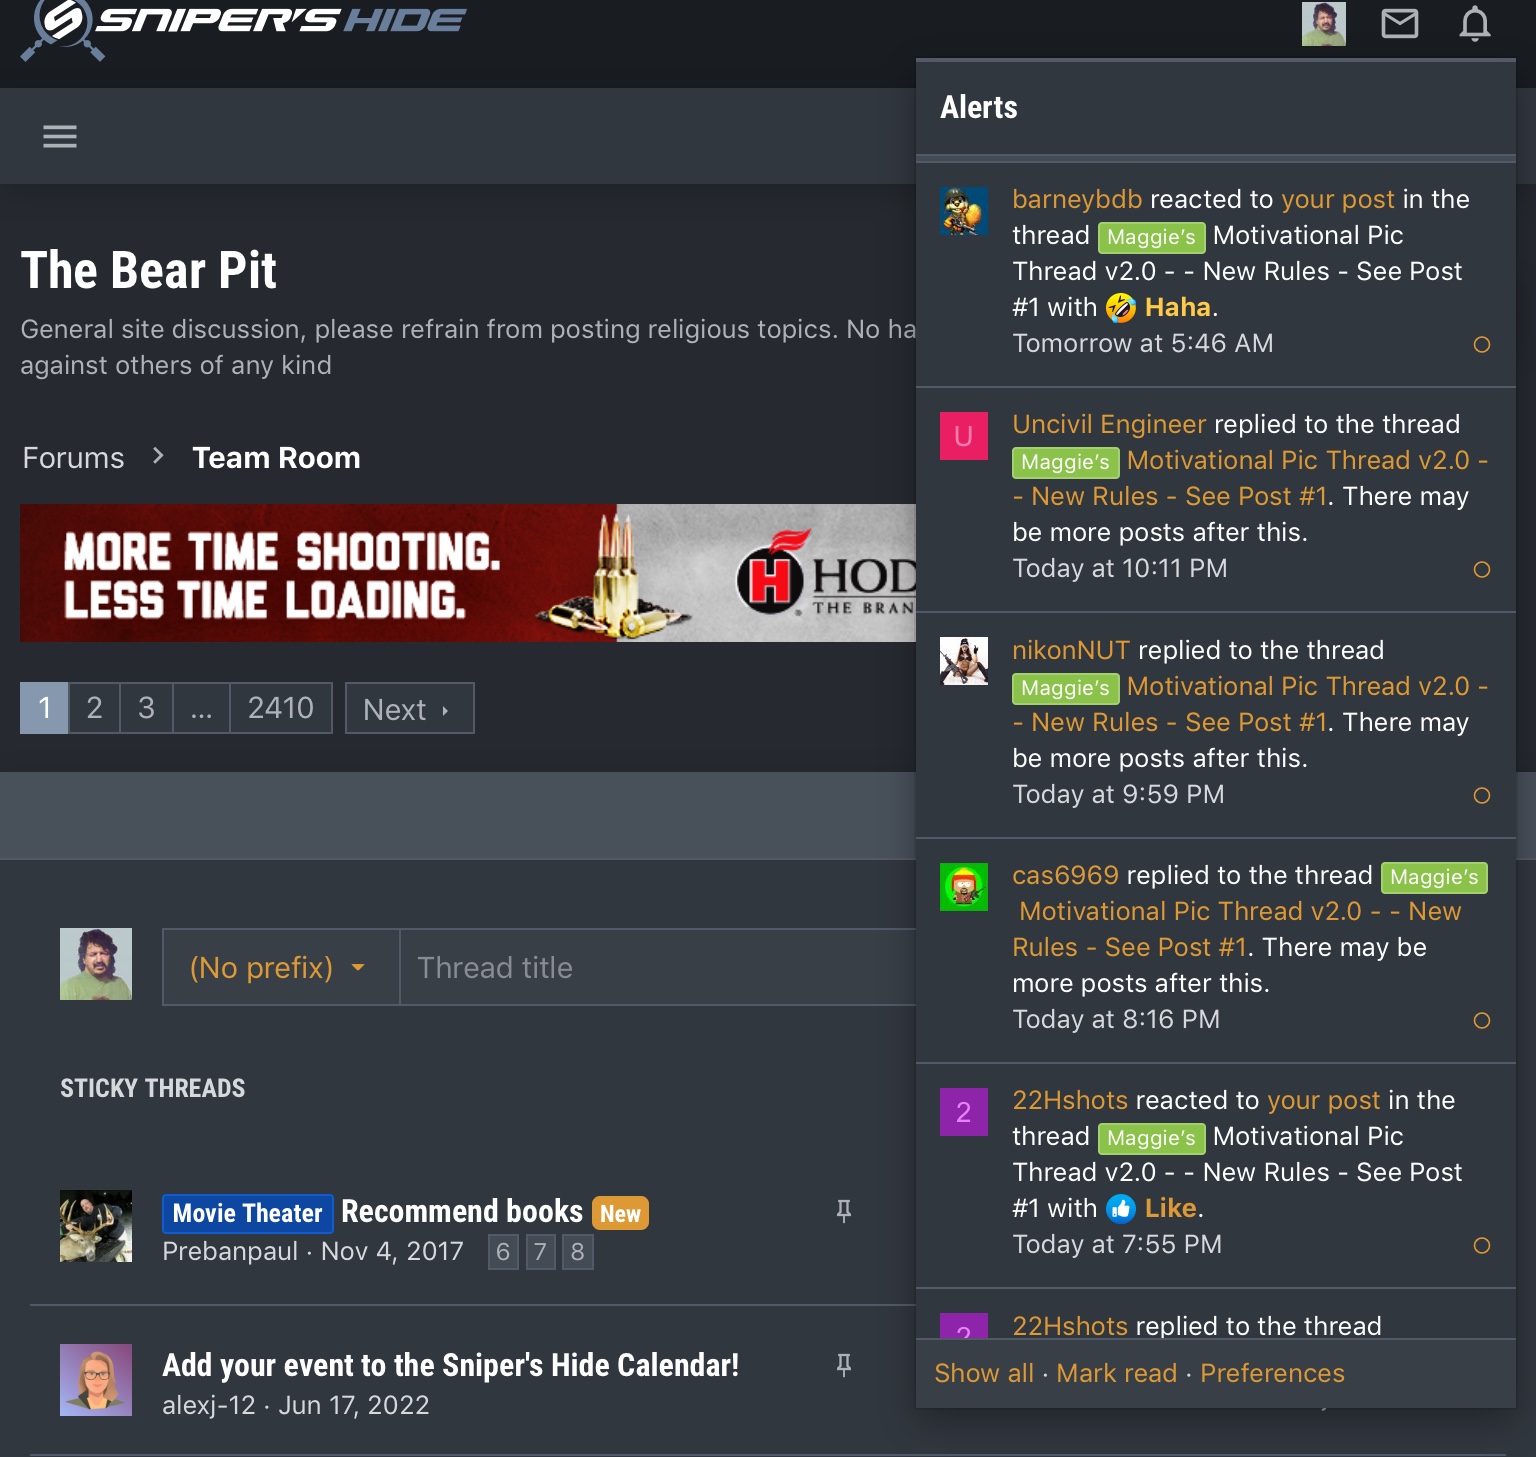Jump to page 7 of Recommend books
Screen dimensions: 1536x1457
point(540,1252)
